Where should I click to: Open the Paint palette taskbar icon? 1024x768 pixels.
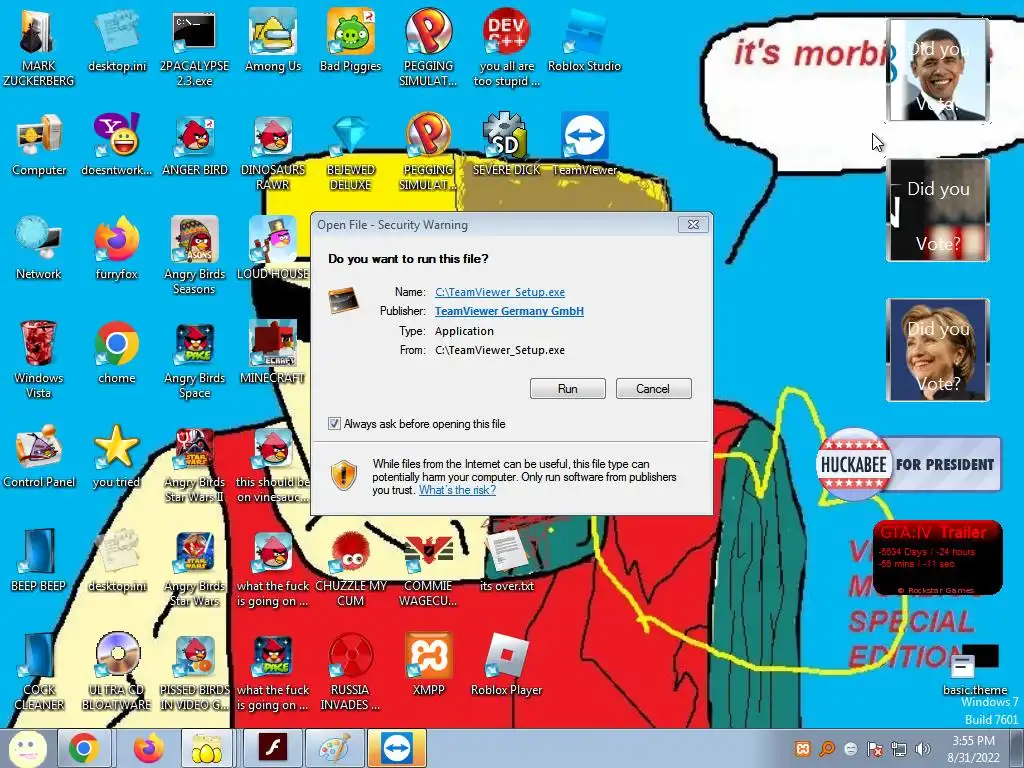click(334, 748)
